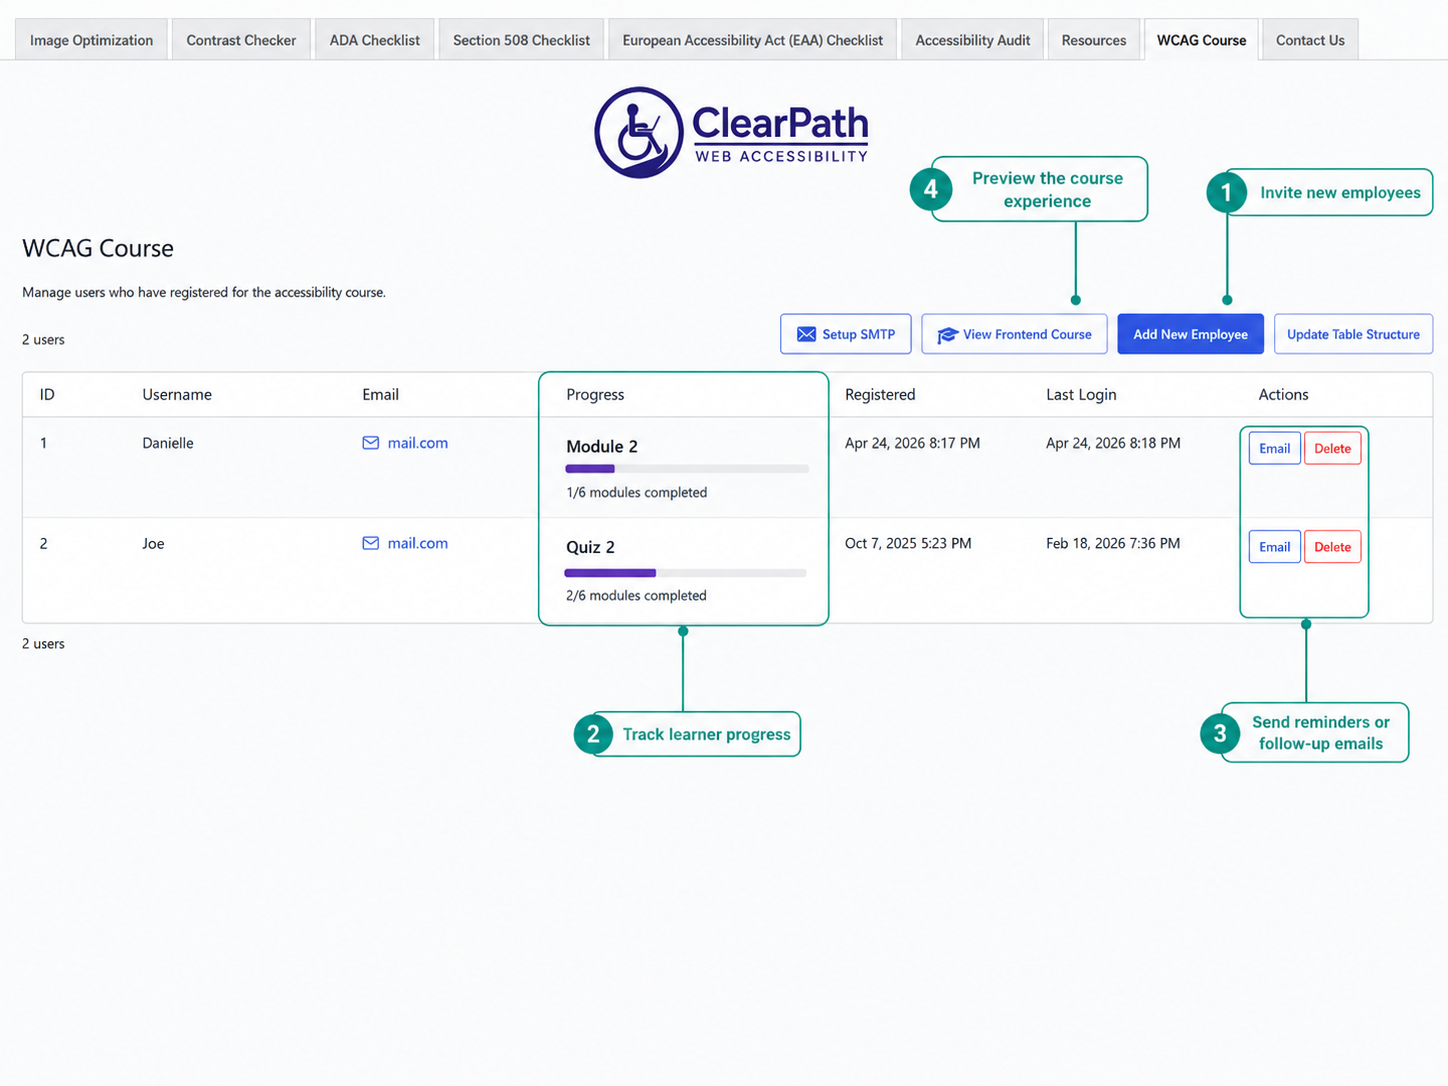
Task: Click the Actions column header
Action: click(x=1283, y=394)
